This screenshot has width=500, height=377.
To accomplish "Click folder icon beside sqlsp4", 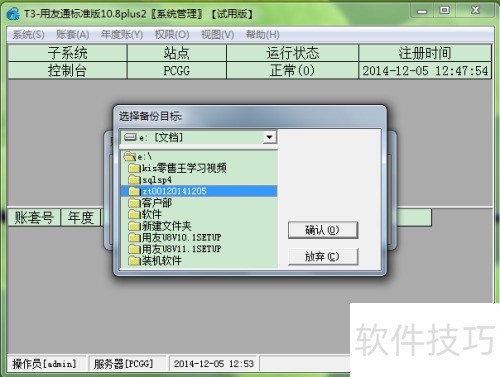I will point(135,180).
